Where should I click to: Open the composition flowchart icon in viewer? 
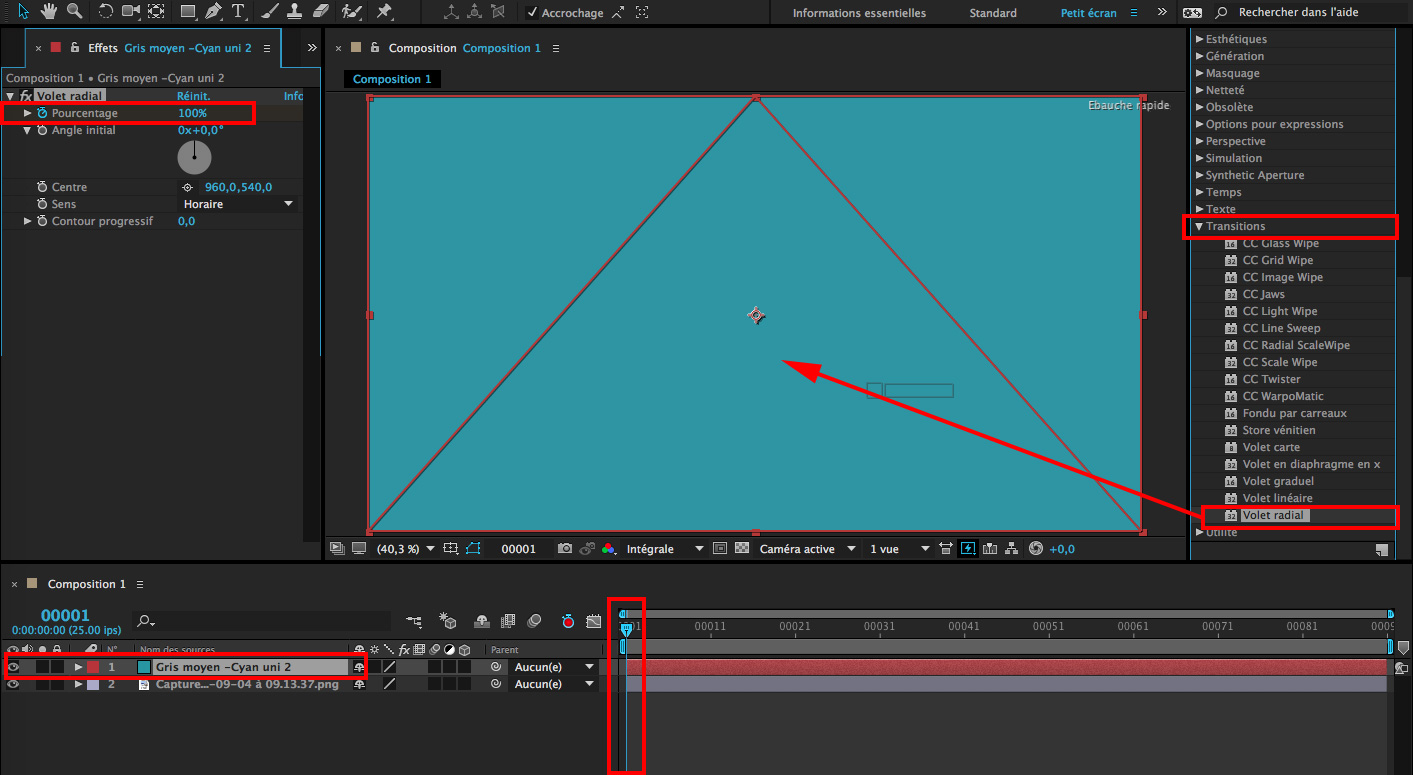[x=1012, y=549]
